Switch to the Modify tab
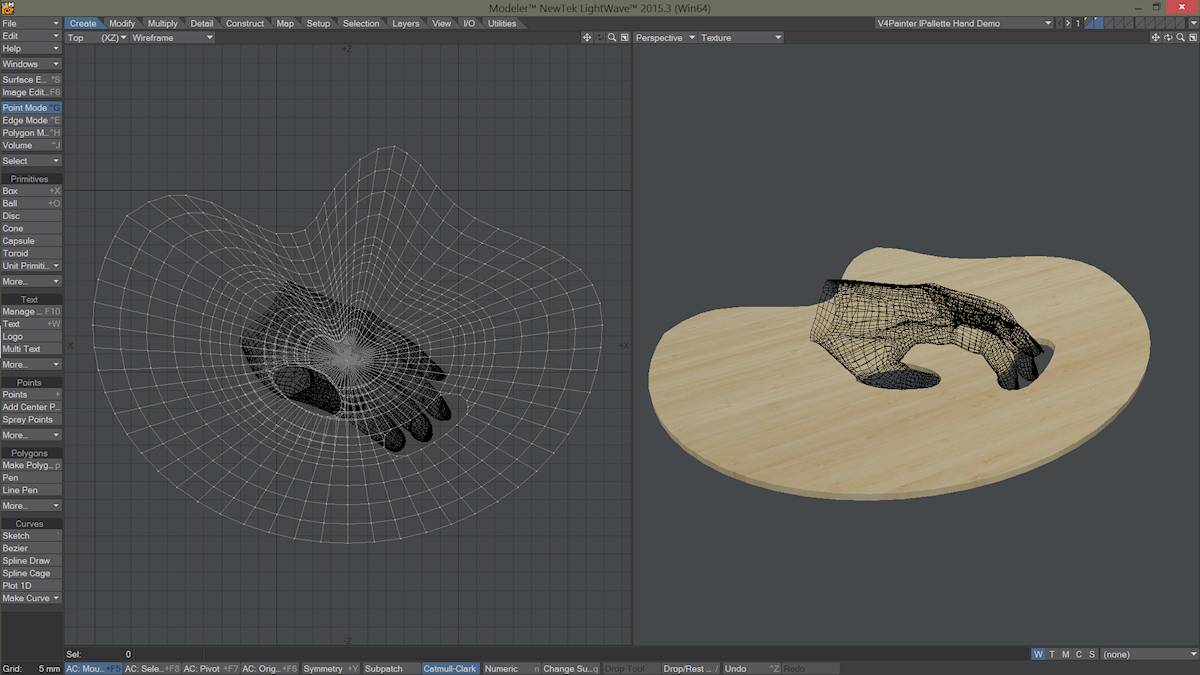1200x675 pixels. (x=122, y=23)
